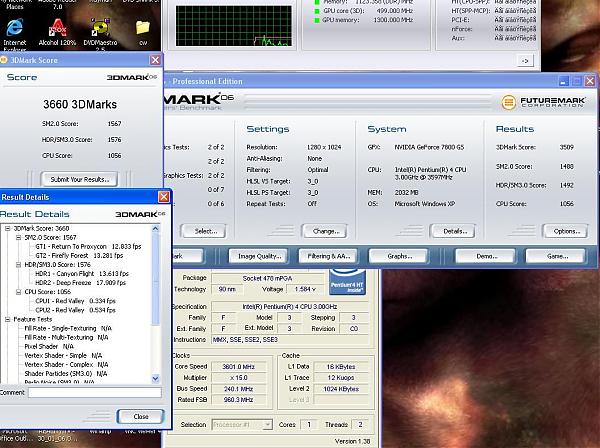
Task: Launch the Demo... button
Action: pyautogui.click(x=486, y=256)
